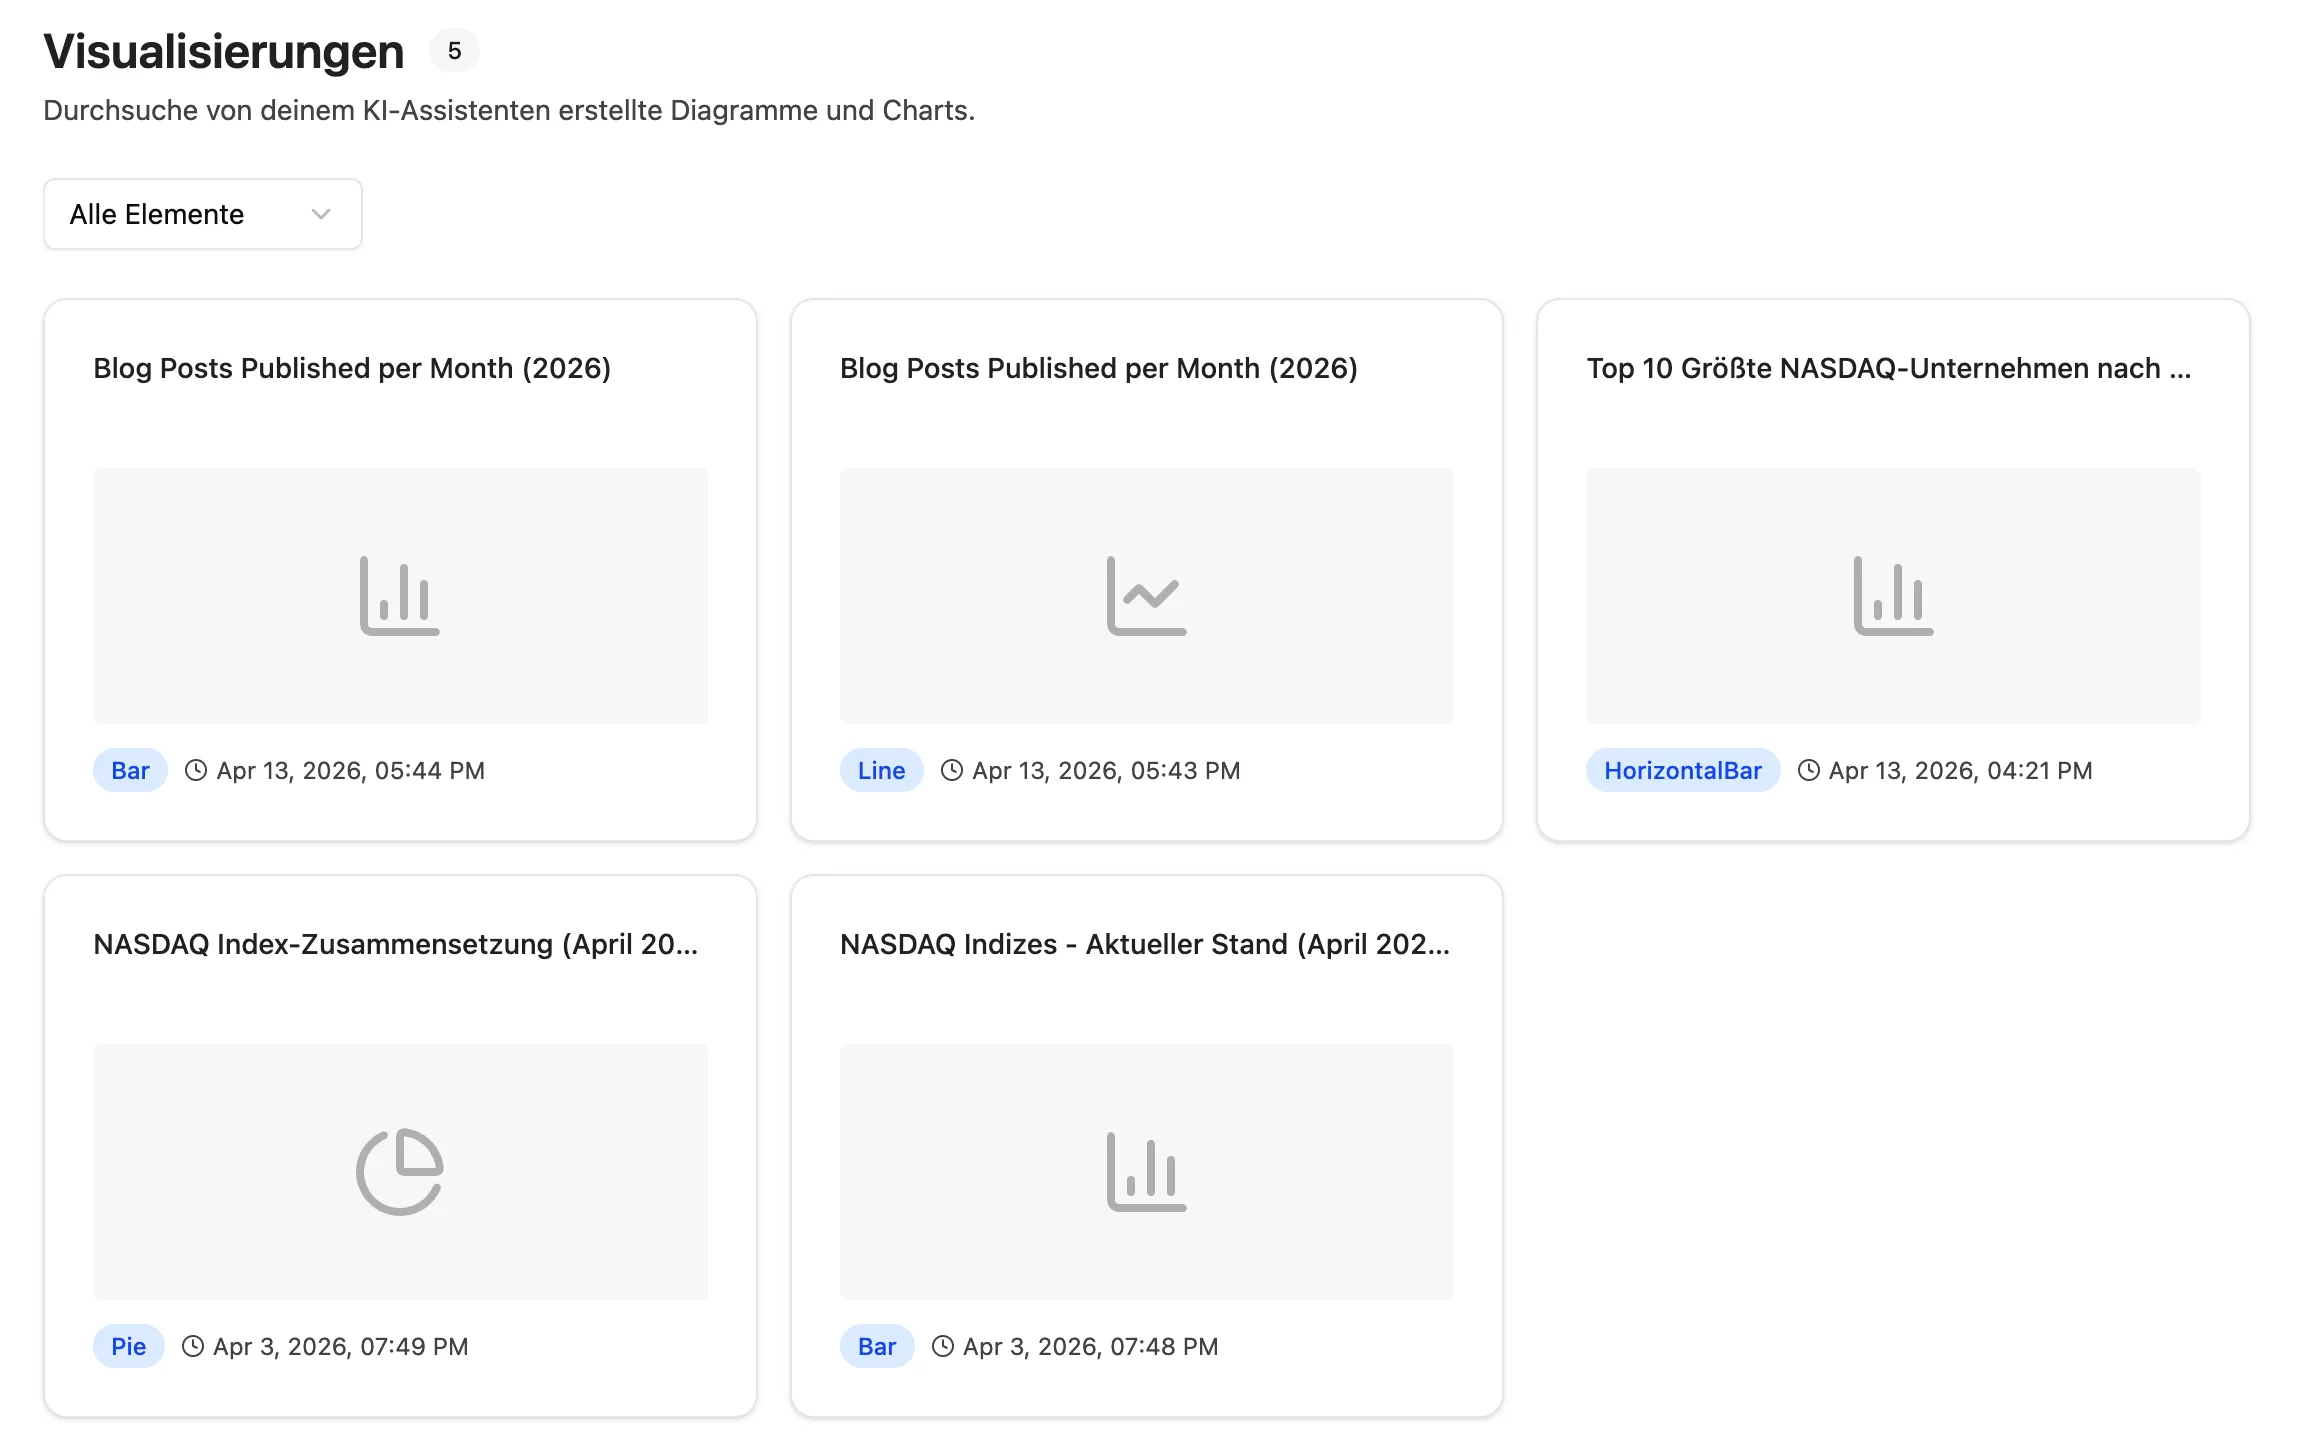Click the Bar badge dated Apr 13, 2026
Image resolution: width=2323 pixels, height=1438 pixels.
point(130,770)
